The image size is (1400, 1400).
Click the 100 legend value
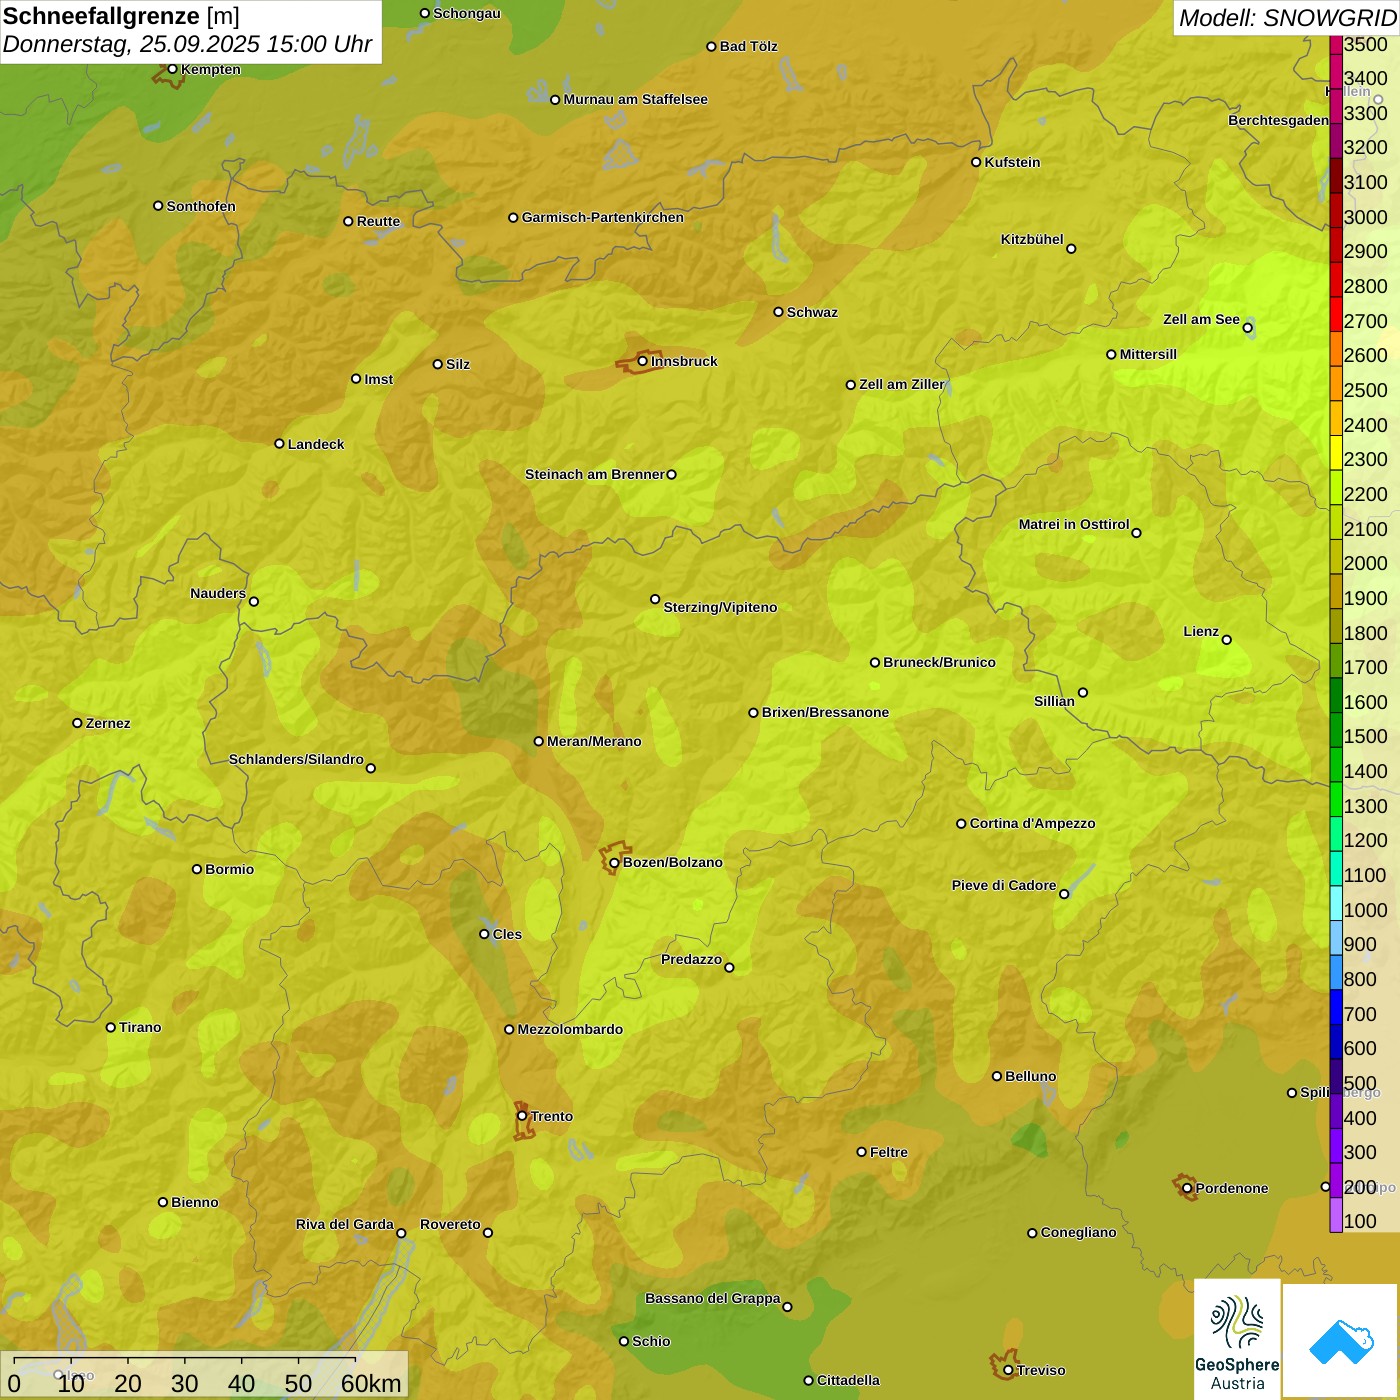point(1360,1221)
